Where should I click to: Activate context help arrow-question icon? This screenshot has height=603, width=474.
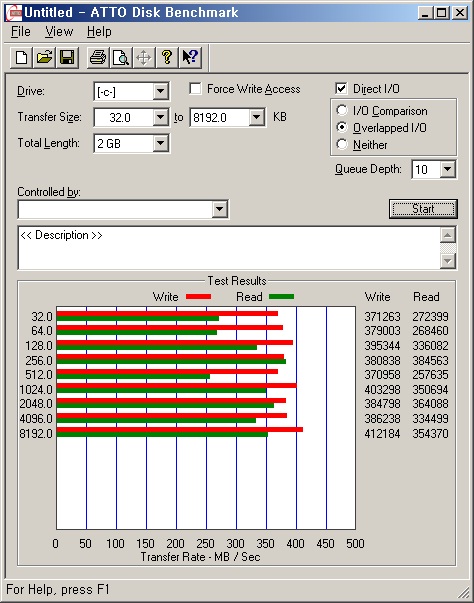click(x=190, y=58)
